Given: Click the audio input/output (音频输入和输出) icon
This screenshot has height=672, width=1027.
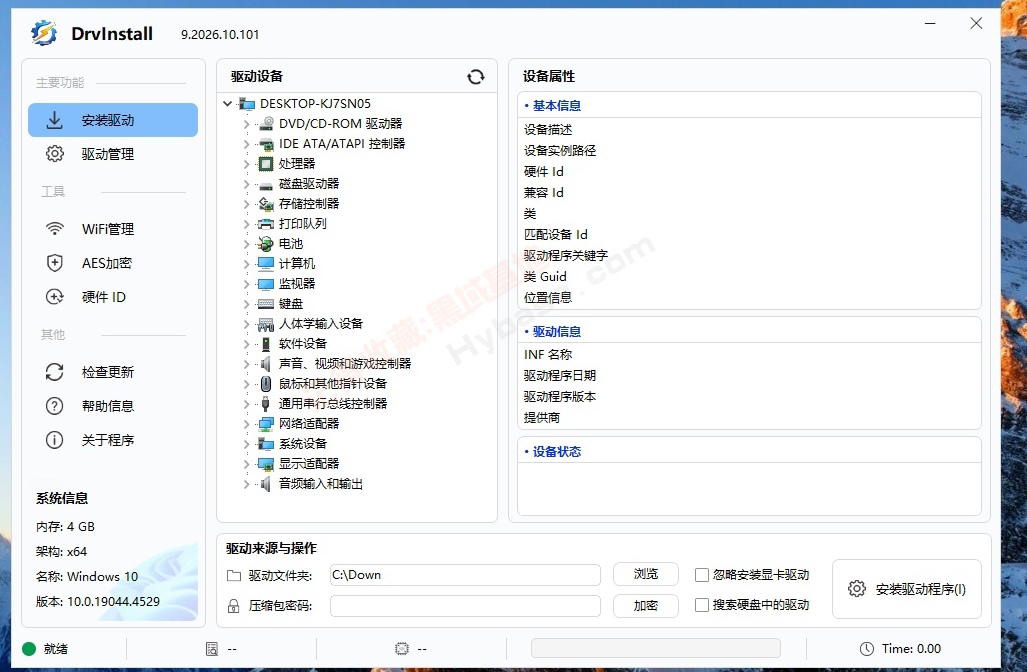Looking at the screenshot, I should [x=266, y=483].
